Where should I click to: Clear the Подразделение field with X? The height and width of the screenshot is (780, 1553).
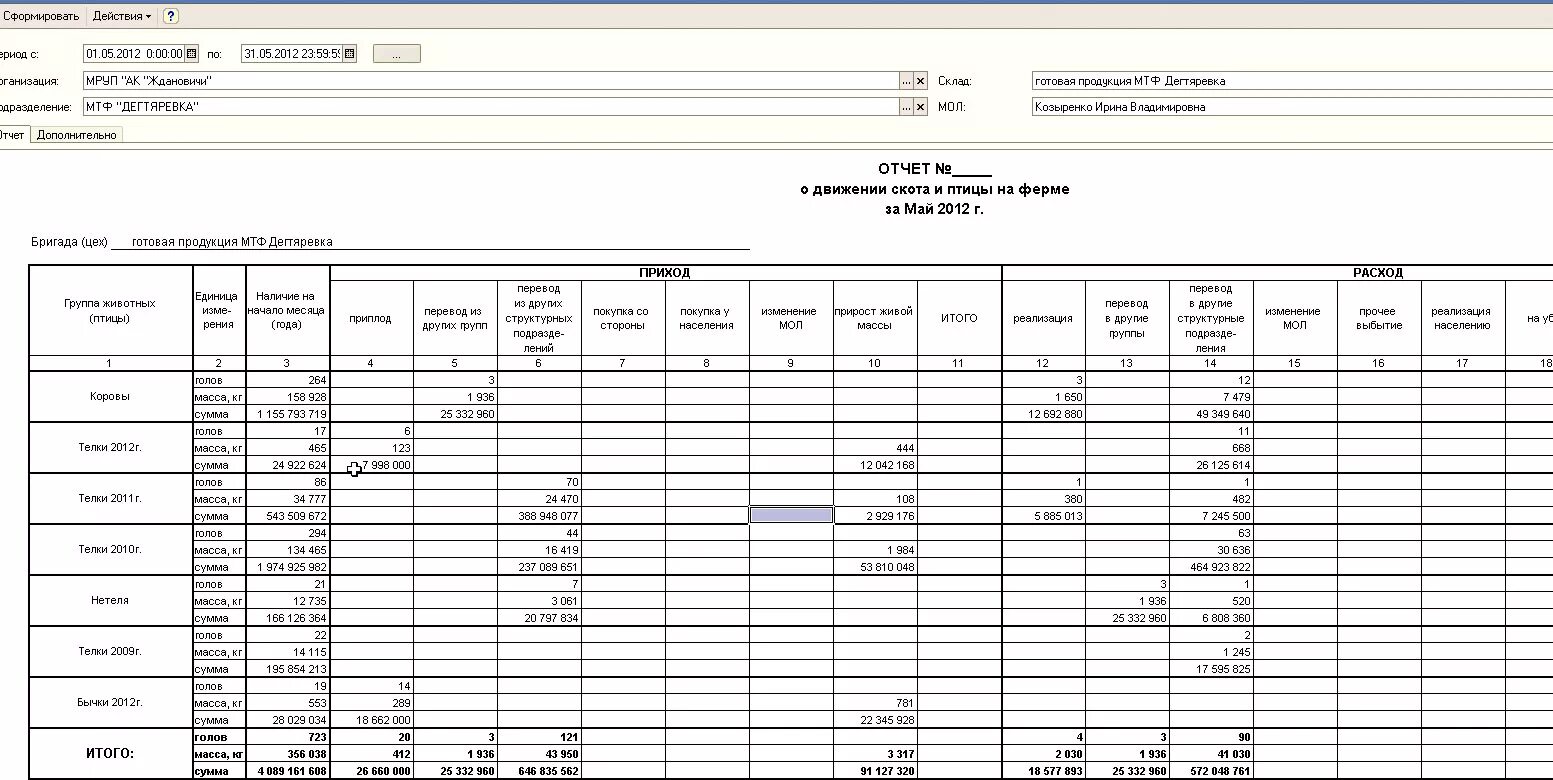921,107
